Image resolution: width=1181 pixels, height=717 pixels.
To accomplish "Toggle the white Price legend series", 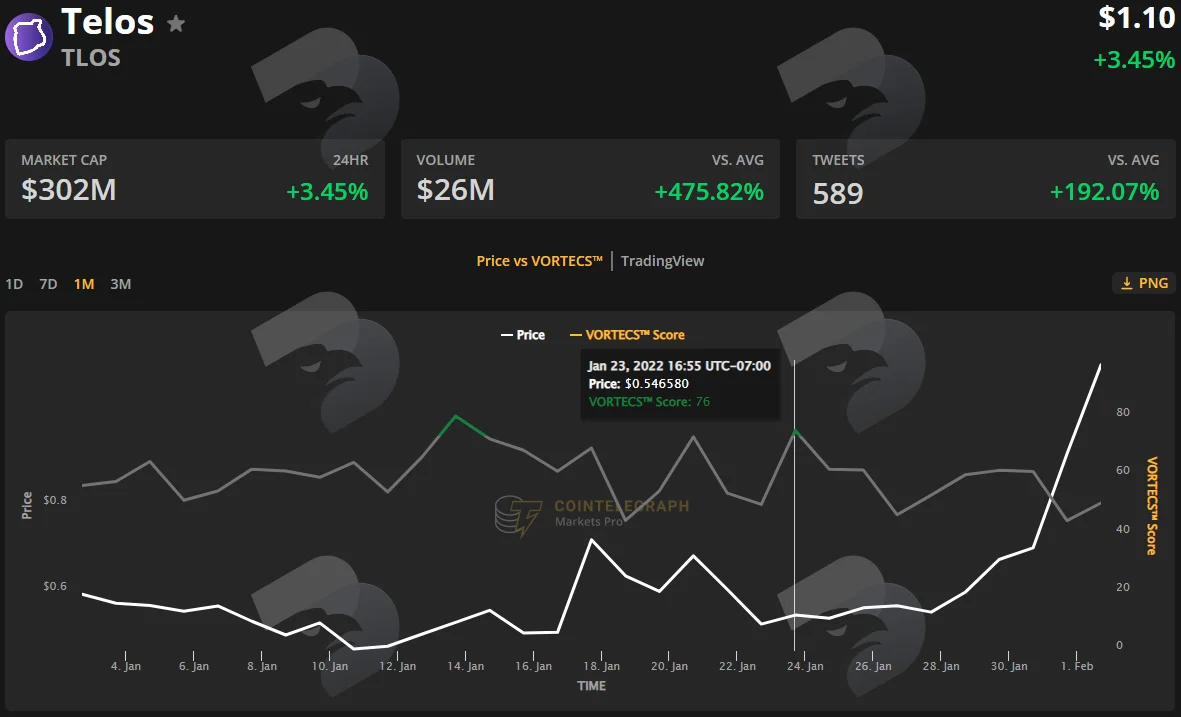I will pos(523,334).
